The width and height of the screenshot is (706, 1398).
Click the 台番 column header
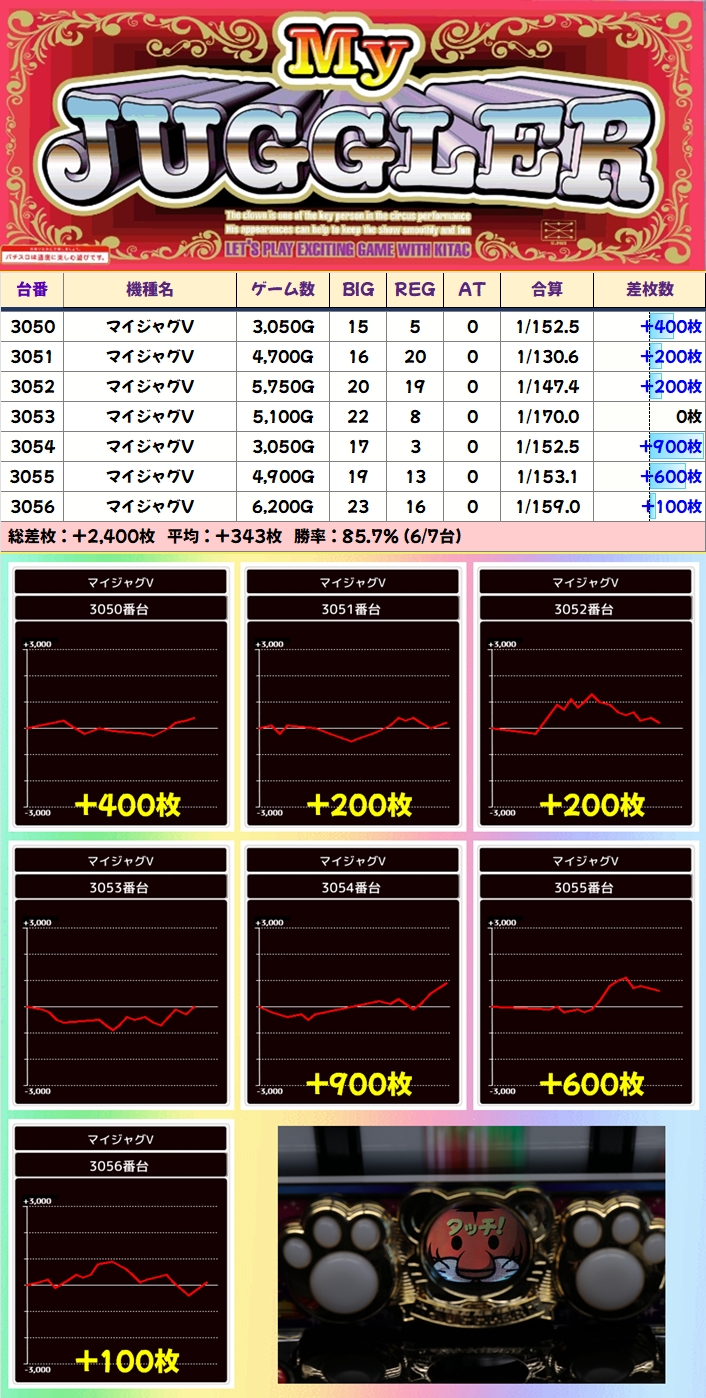coord(32,289)
